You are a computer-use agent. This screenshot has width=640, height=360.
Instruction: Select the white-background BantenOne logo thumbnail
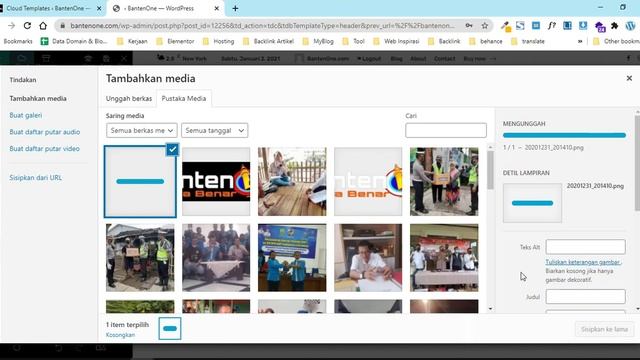coord(368,182)
